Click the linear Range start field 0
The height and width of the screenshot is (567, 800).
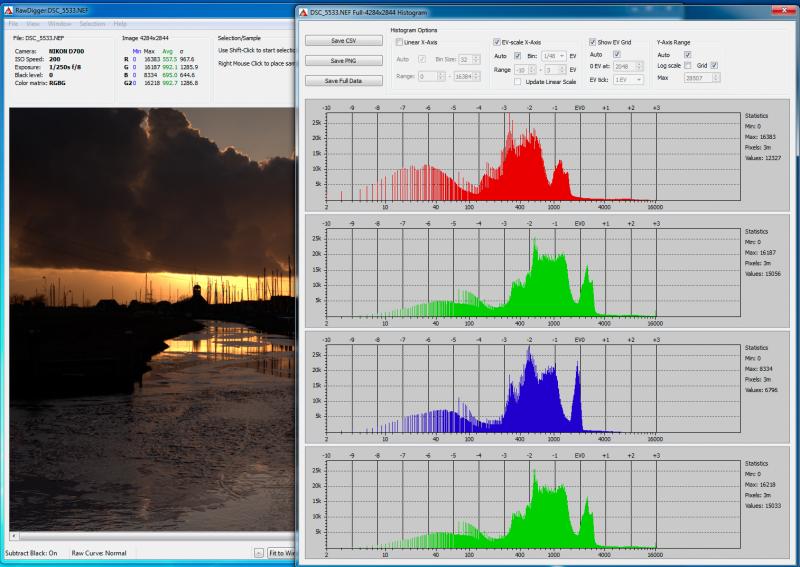tap(432, 77)
